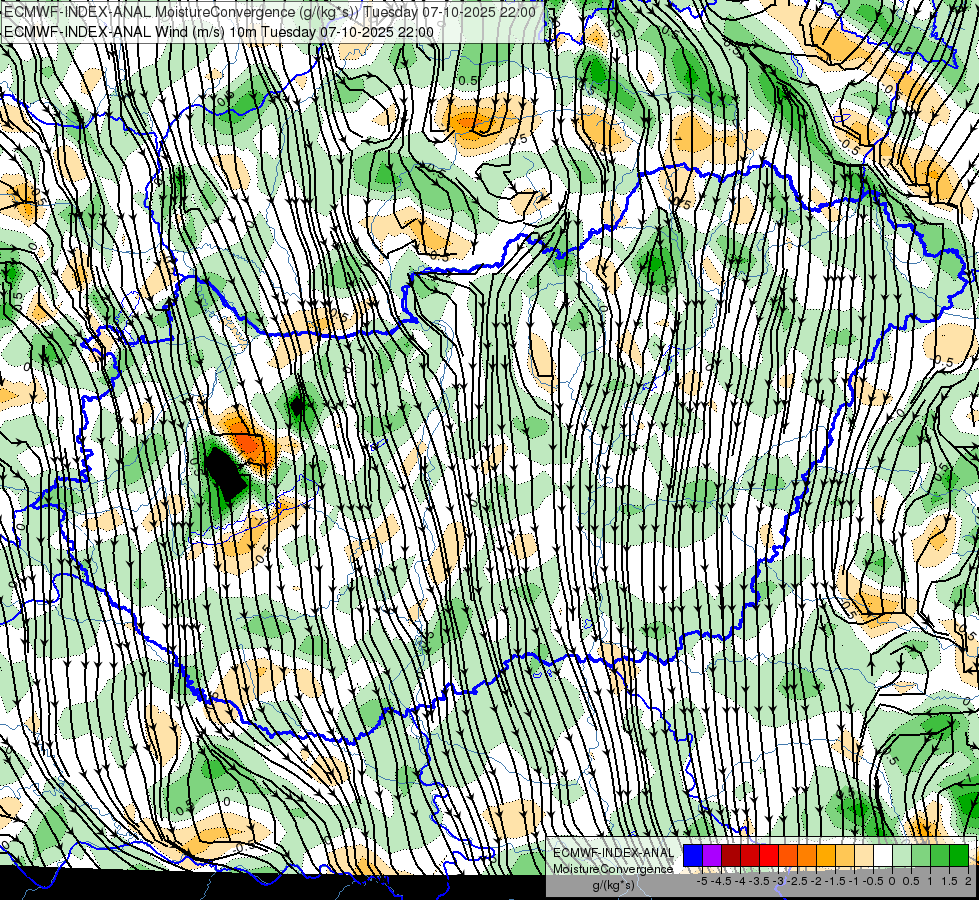
Task: Click the '-1.5' legend tick label
Action: tap(835, 881)
